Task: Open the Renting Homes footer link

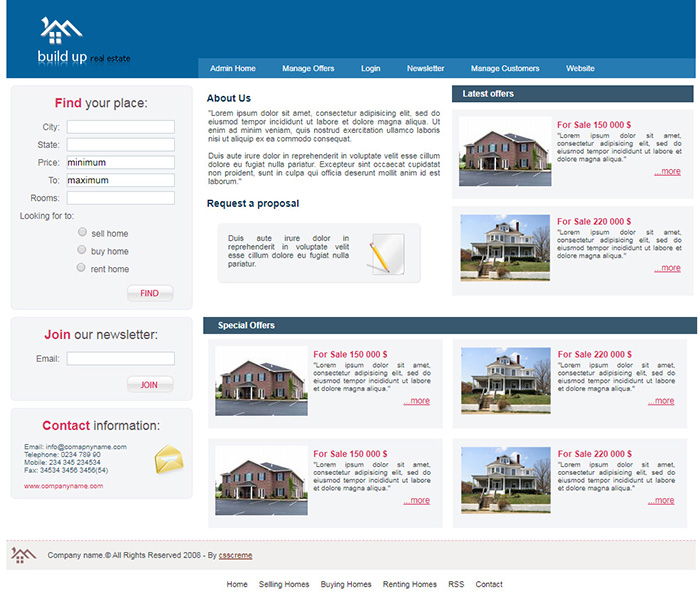Action: pos(410,584)
